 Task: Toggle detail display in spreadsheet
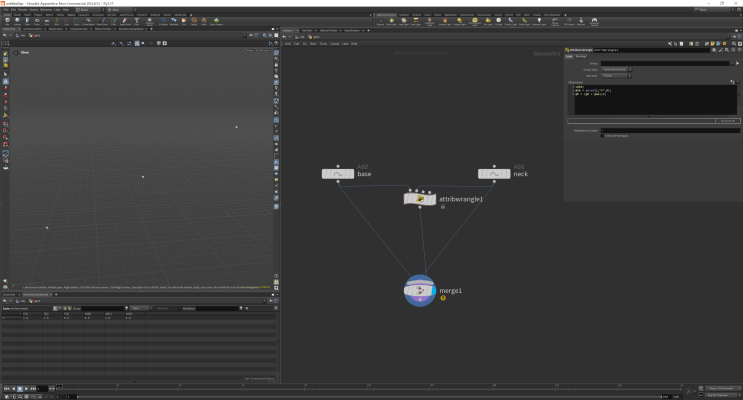coord(70,308)
